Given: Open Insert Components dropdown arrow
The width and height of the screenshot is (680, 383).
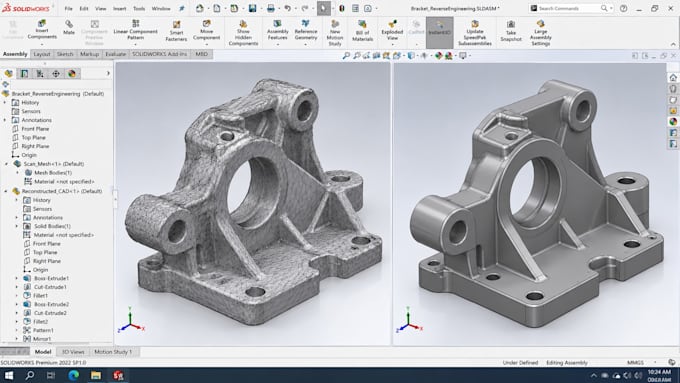Looking at the screenshot, I should [x=42, y=44].
